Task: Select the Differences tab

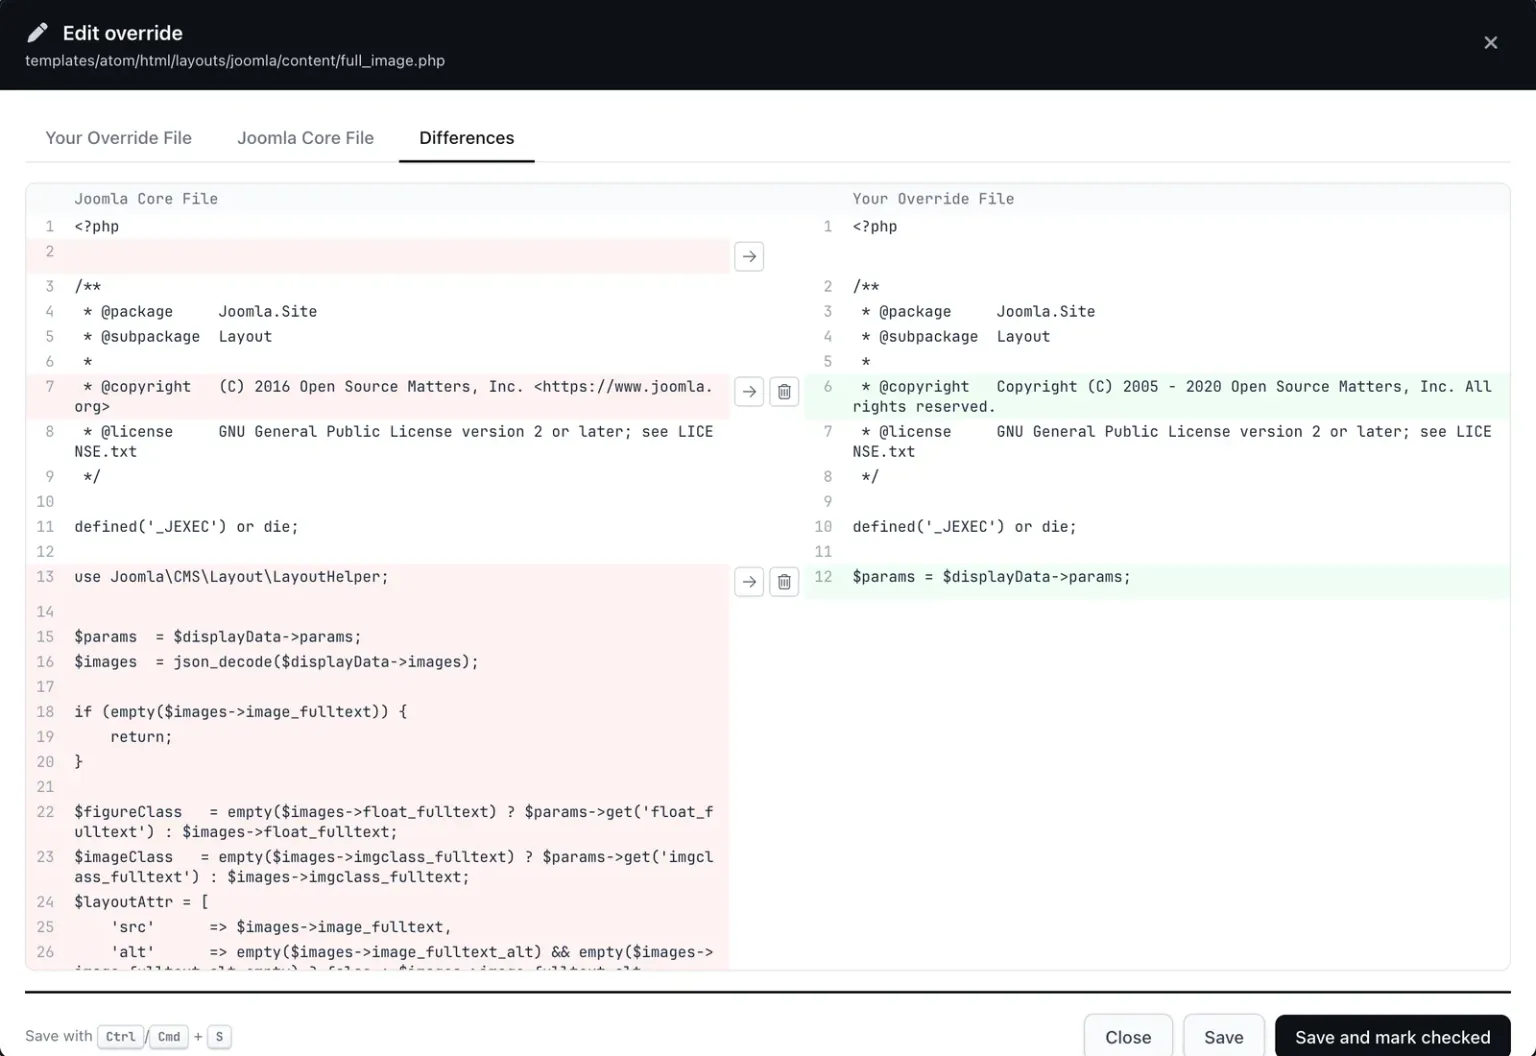Action: (x=466, y=138)
